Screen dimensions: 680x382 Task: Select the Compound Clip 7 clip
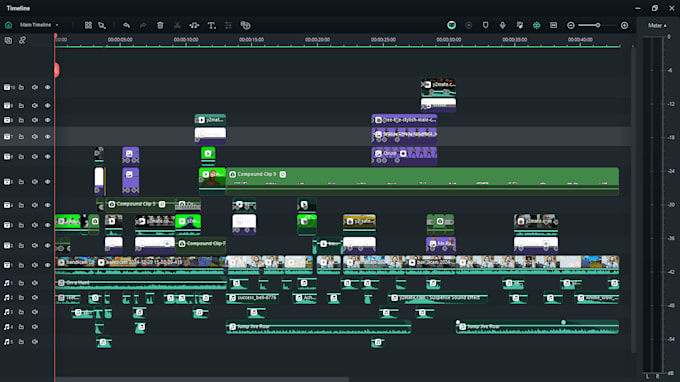click(200, 245)
